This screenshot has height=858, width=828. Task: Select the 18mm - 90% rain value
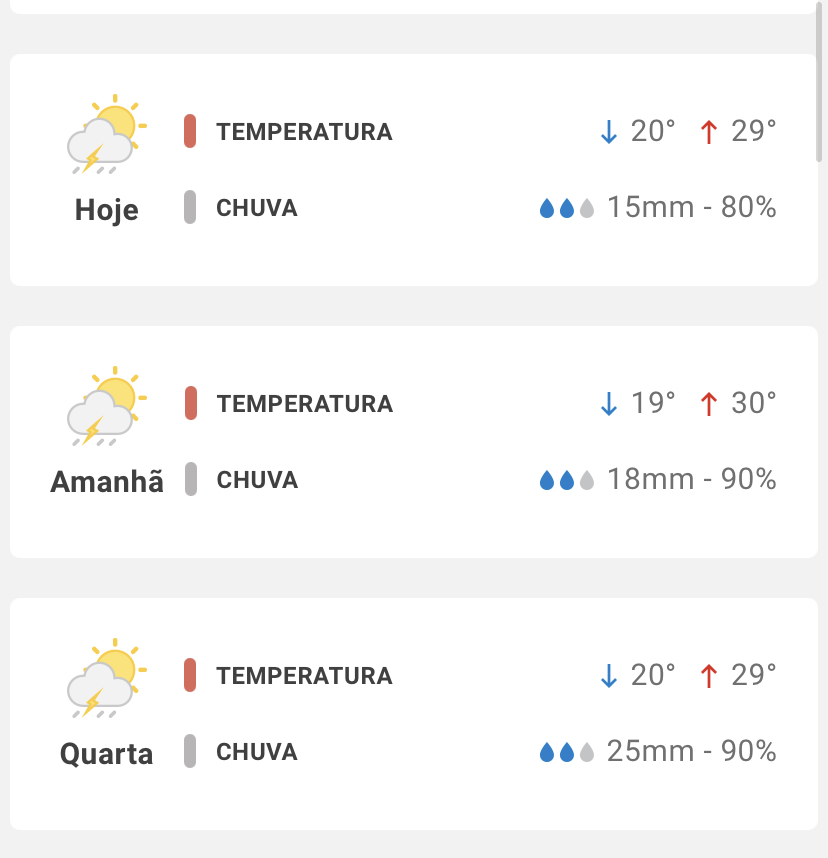click(691, 480)
